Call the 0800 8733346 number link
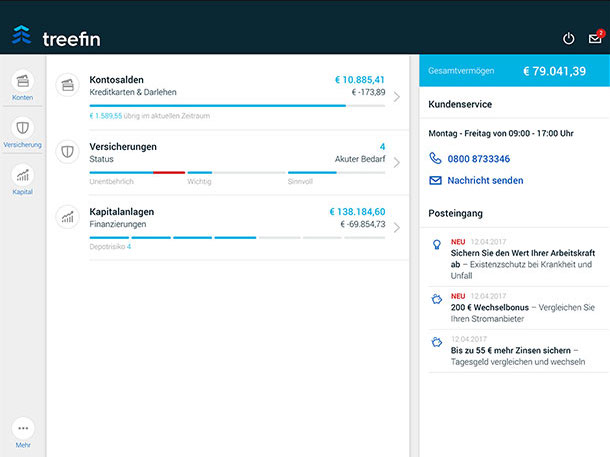 480,159
